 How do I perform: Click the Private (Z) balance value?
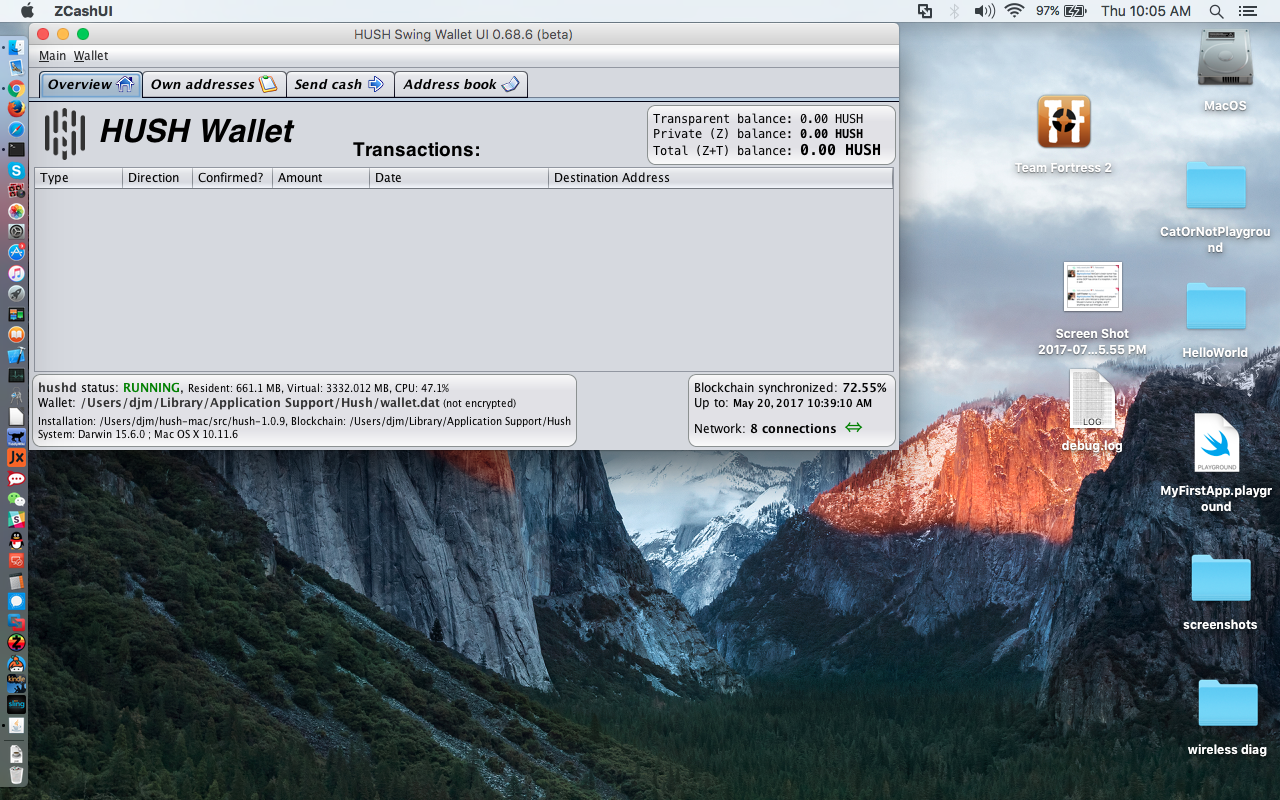coord(831,134)
